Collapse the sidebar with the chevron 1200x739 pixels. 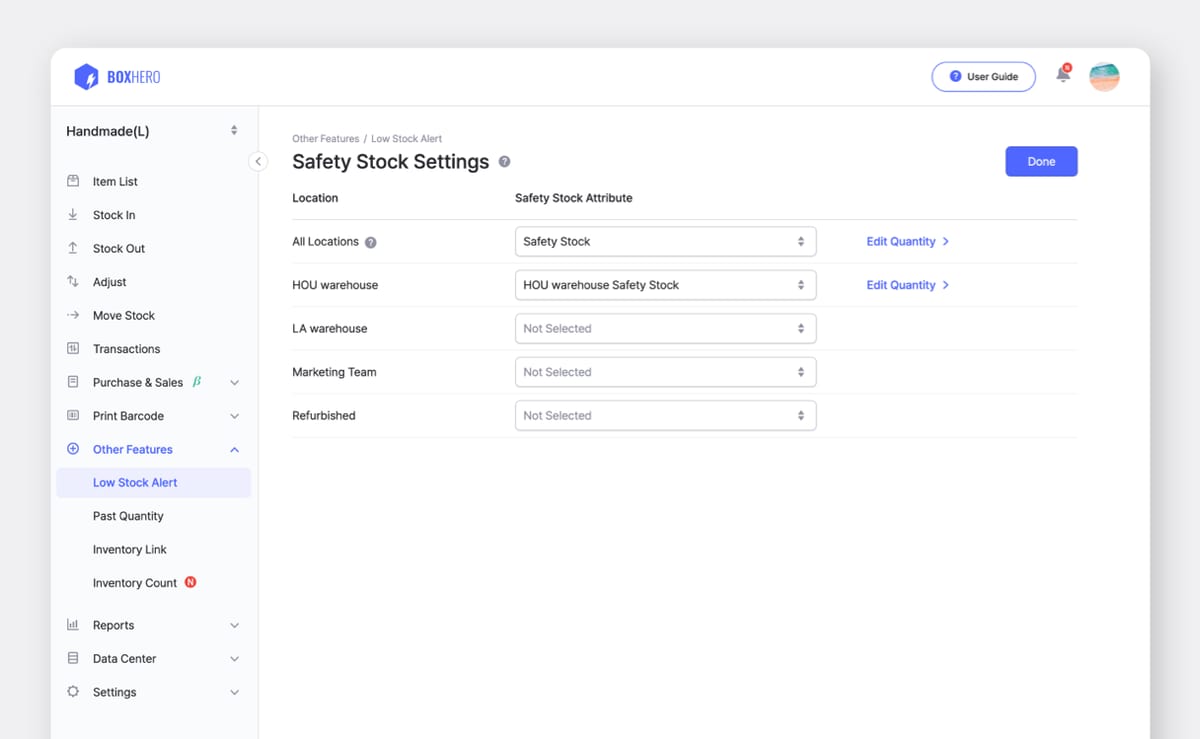point(258,160)
